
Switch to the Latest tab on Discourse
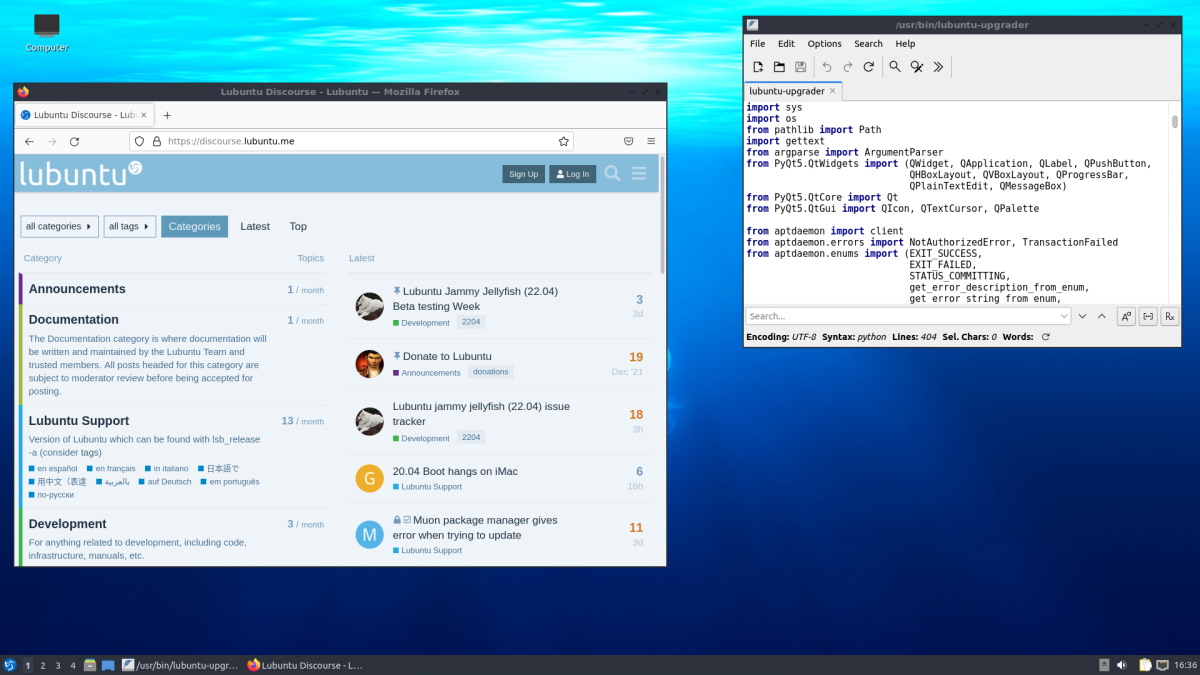point(255,226)
